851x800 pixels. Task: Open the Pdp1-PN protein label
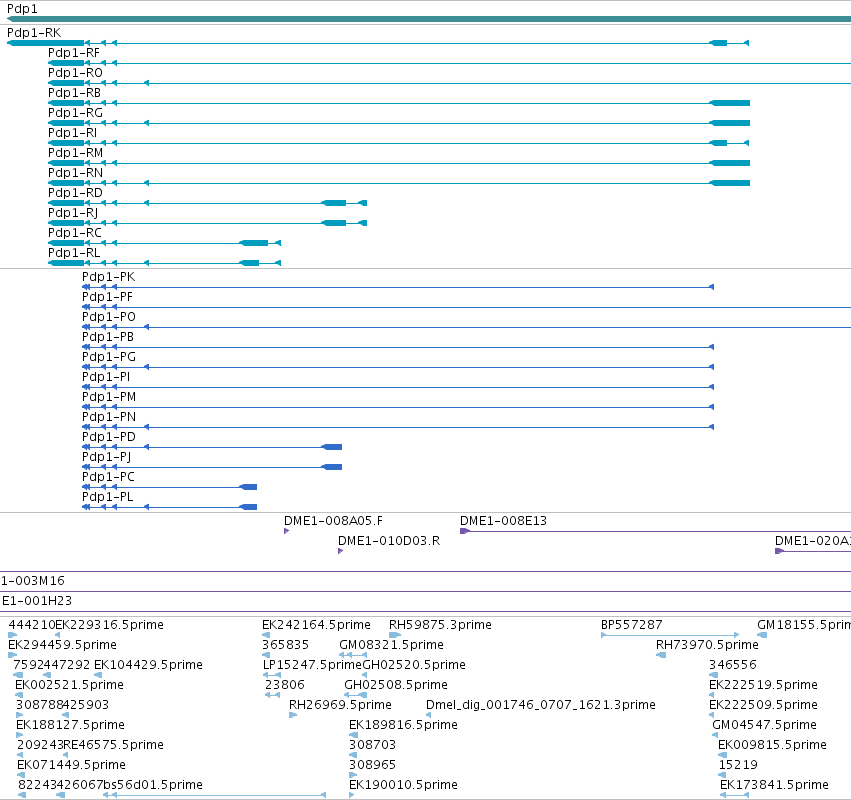[x=109, y=417]
